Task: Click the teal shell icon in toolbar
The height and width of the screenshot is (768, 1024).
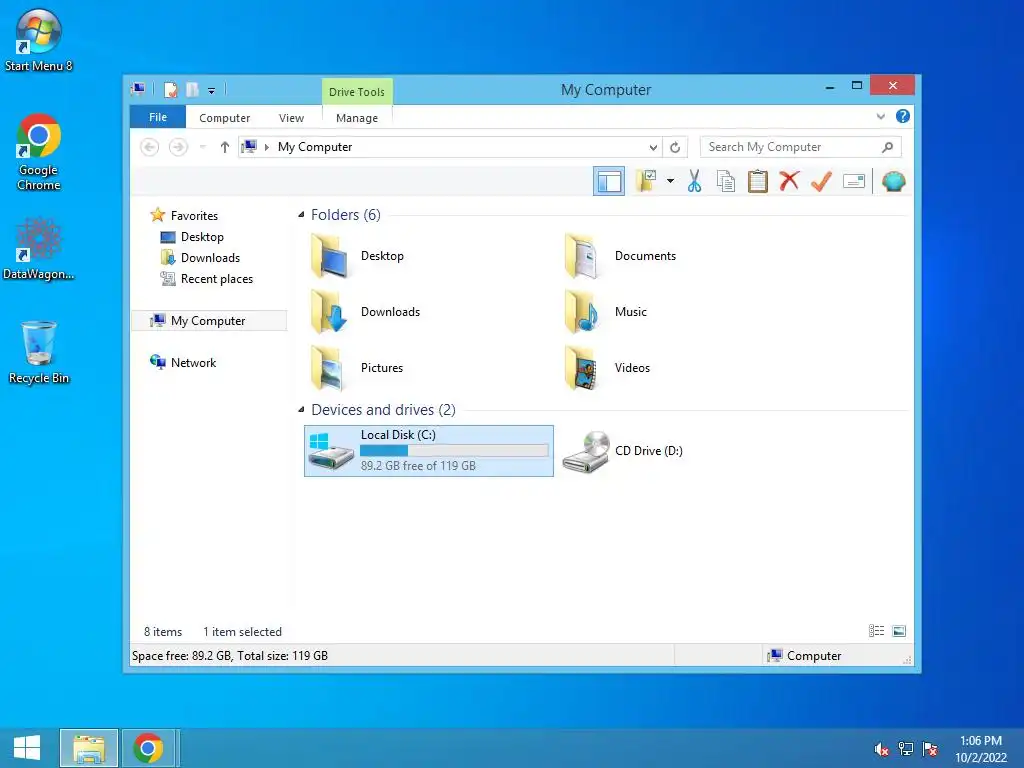Action: point(893,181)
